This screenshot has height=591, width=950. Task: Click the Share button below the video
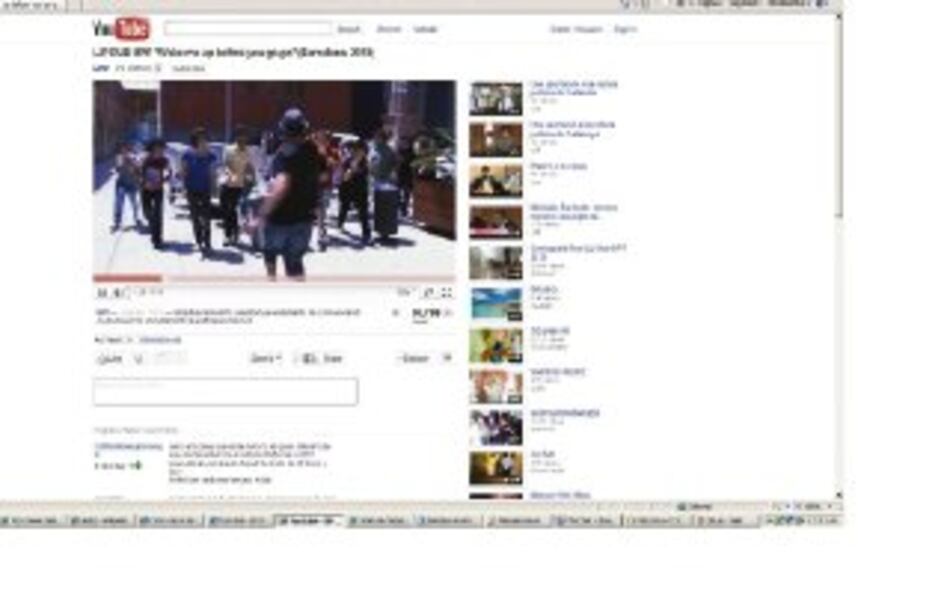pos(323,358)
